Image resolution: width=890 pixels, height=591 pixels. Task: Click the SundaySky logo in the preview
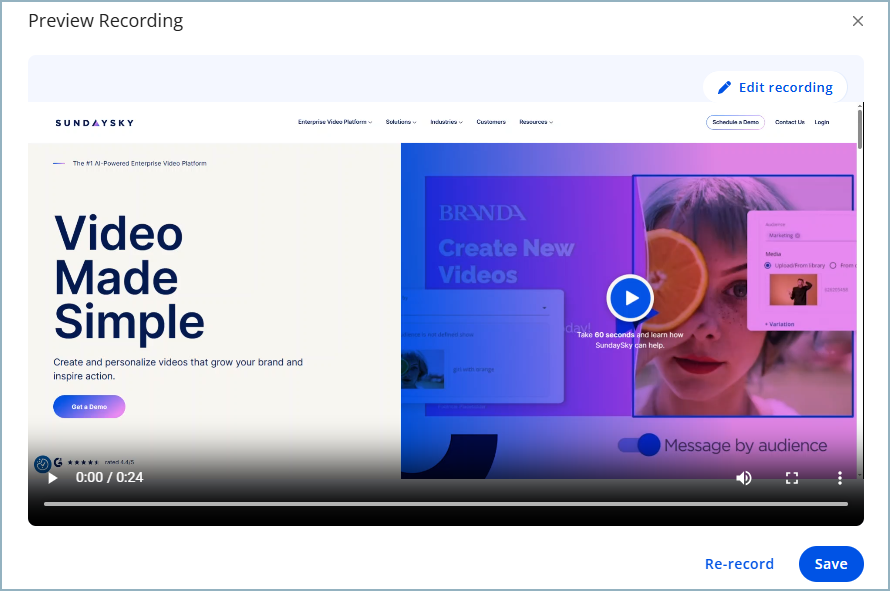click(x=94, y=123)
